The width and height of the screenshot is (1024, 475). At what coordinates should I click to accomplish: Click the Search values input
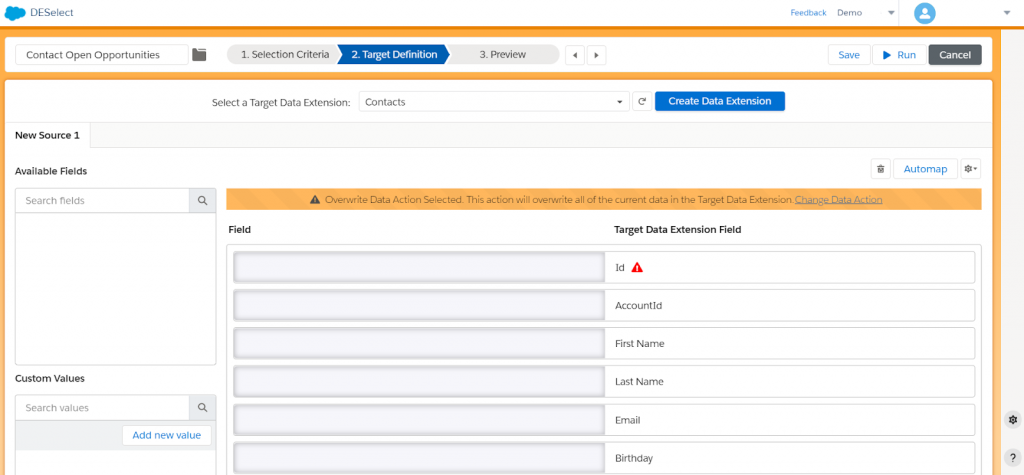point(103,408)
